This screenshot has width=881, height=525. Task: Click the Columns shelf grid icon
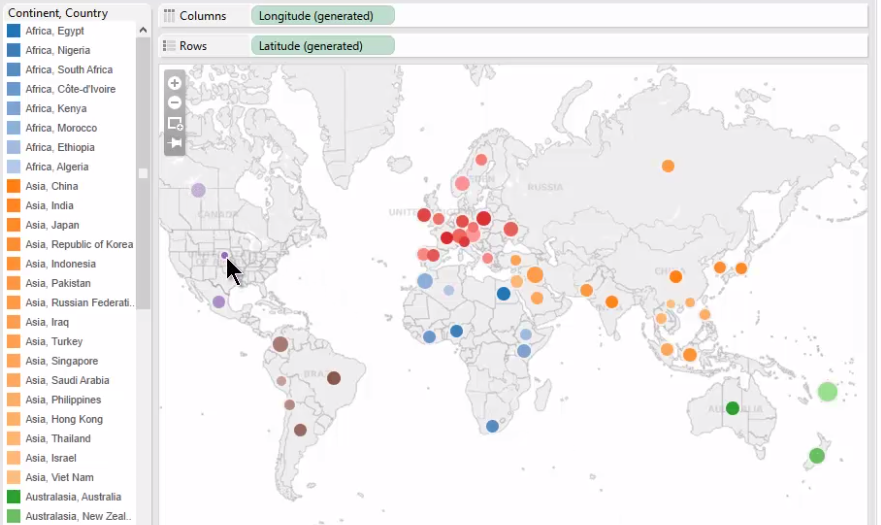click(169, 16)
